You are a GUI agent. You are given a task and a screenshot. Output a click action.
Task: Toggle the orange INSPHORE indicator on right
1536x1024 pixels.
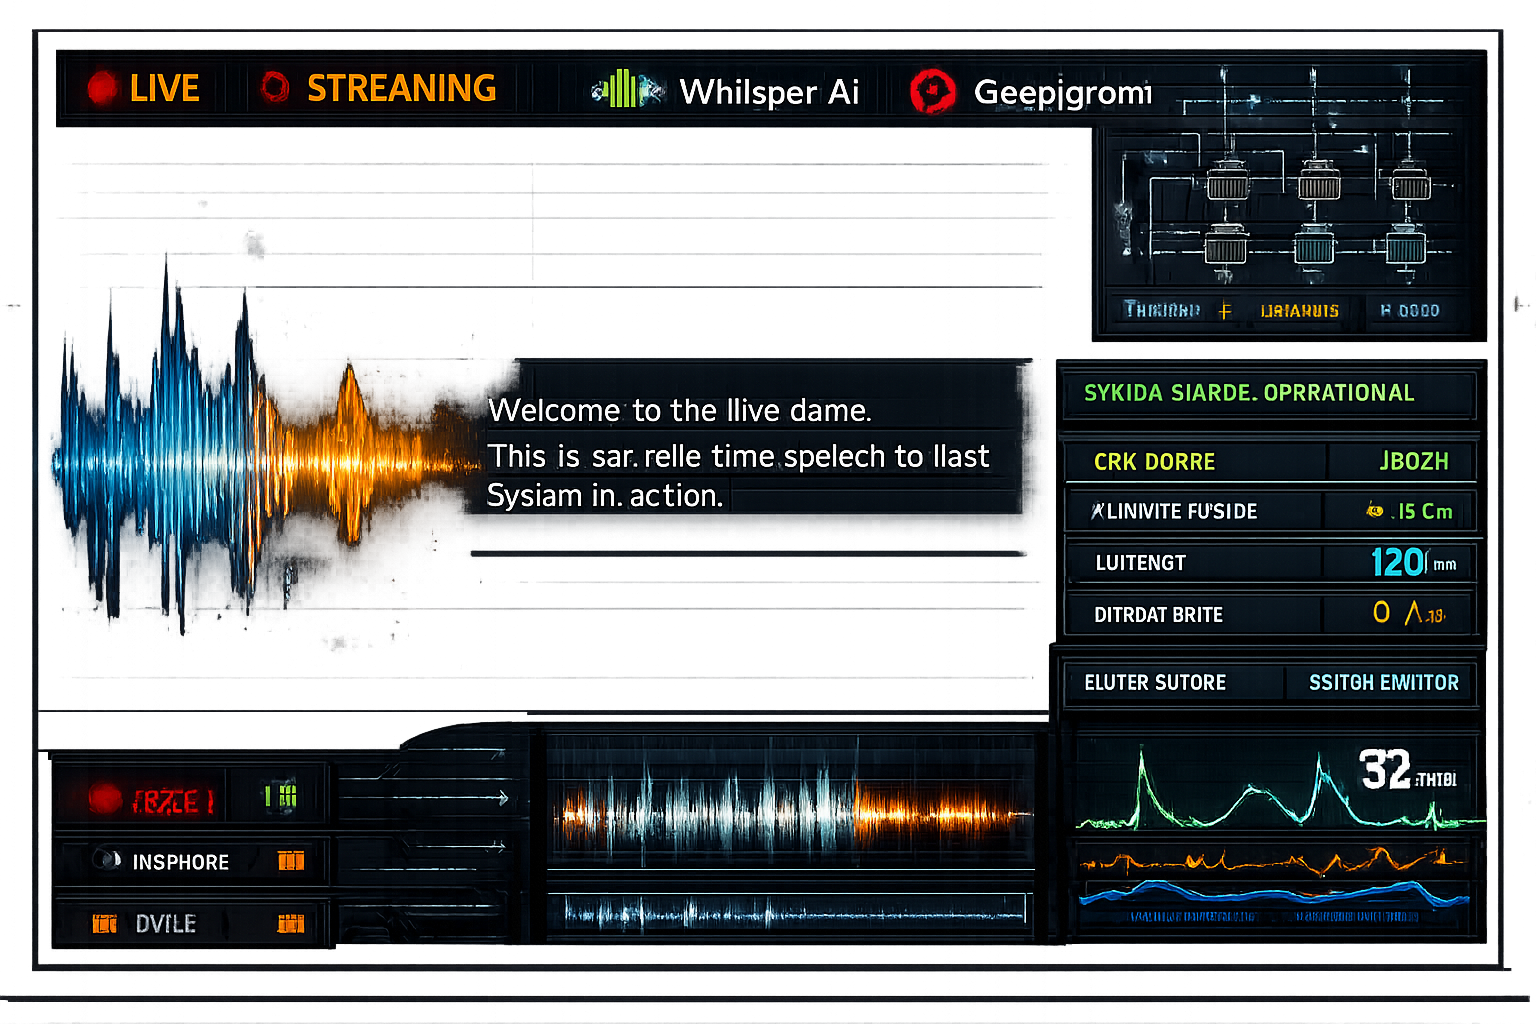pos(291,861)
